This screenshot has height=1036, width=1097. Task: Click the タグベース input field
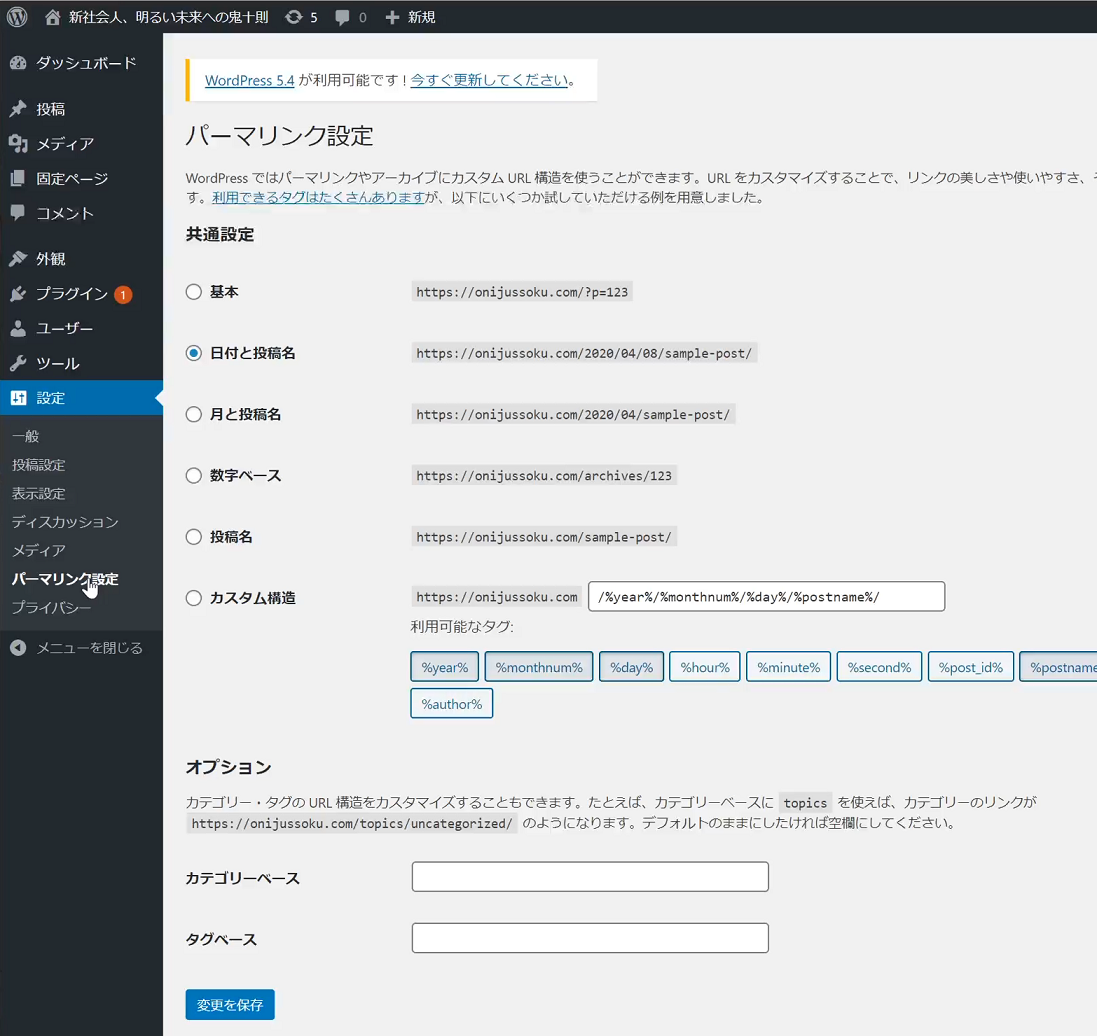pyautogui.click(x=590, y=938)
